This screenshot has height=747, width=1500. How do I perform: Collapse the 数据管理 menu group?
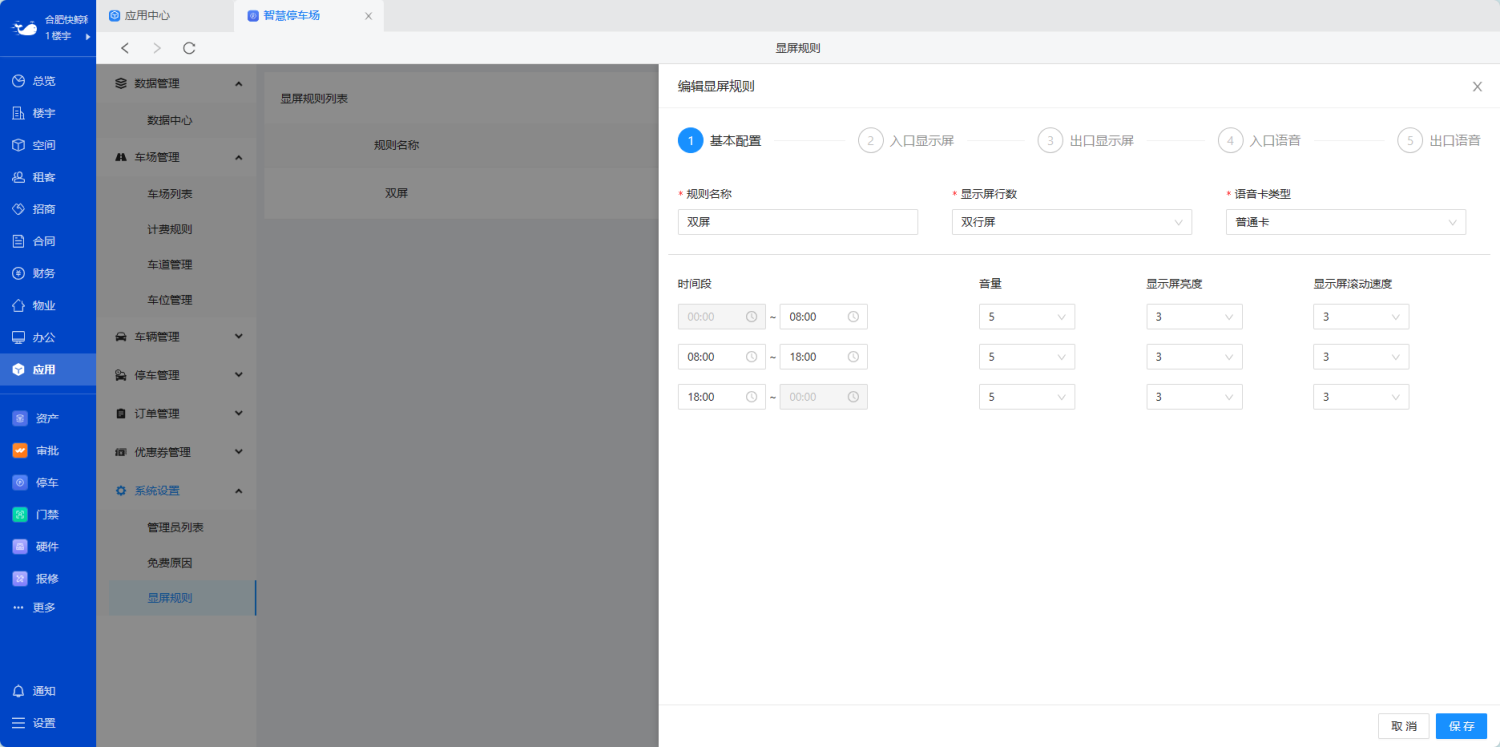[238, 83]
